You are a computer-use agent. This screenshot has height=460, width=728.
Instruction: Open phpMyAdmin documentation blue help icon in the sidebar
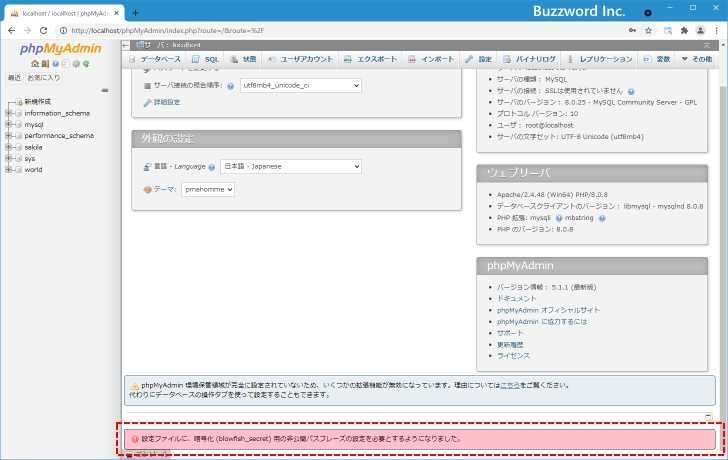click(55, 64)
